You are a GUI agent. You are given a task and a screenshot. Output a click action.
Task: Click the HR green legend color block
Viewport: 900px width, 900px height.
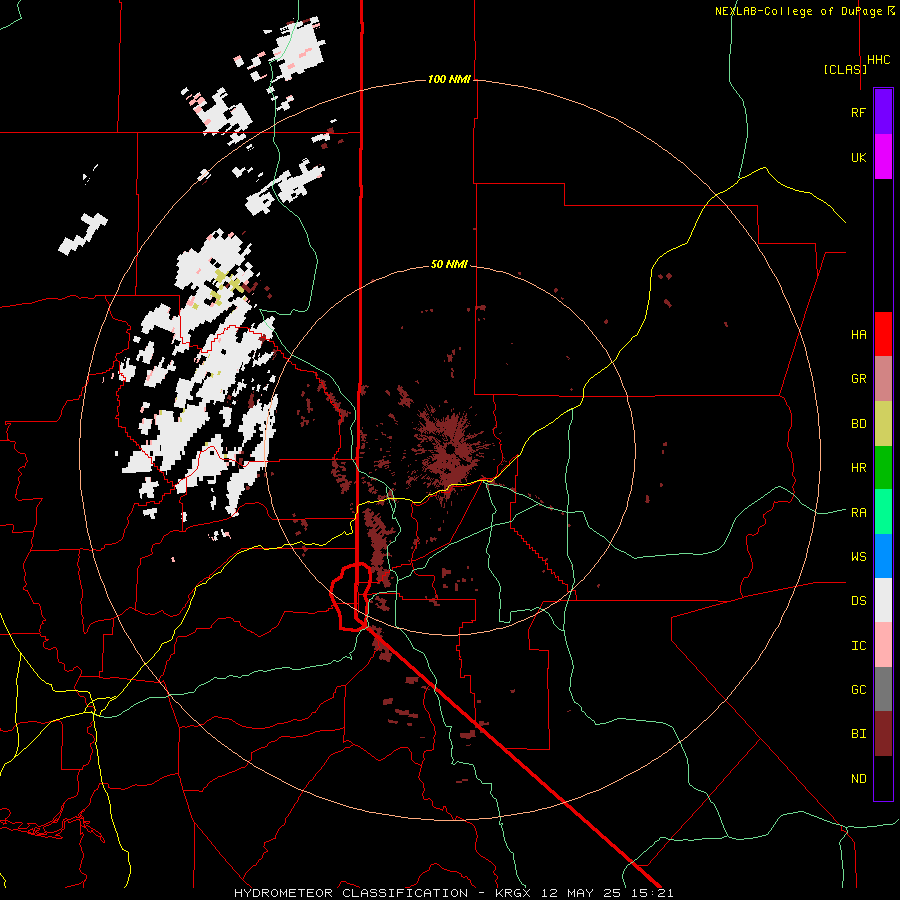click(883, 467)
